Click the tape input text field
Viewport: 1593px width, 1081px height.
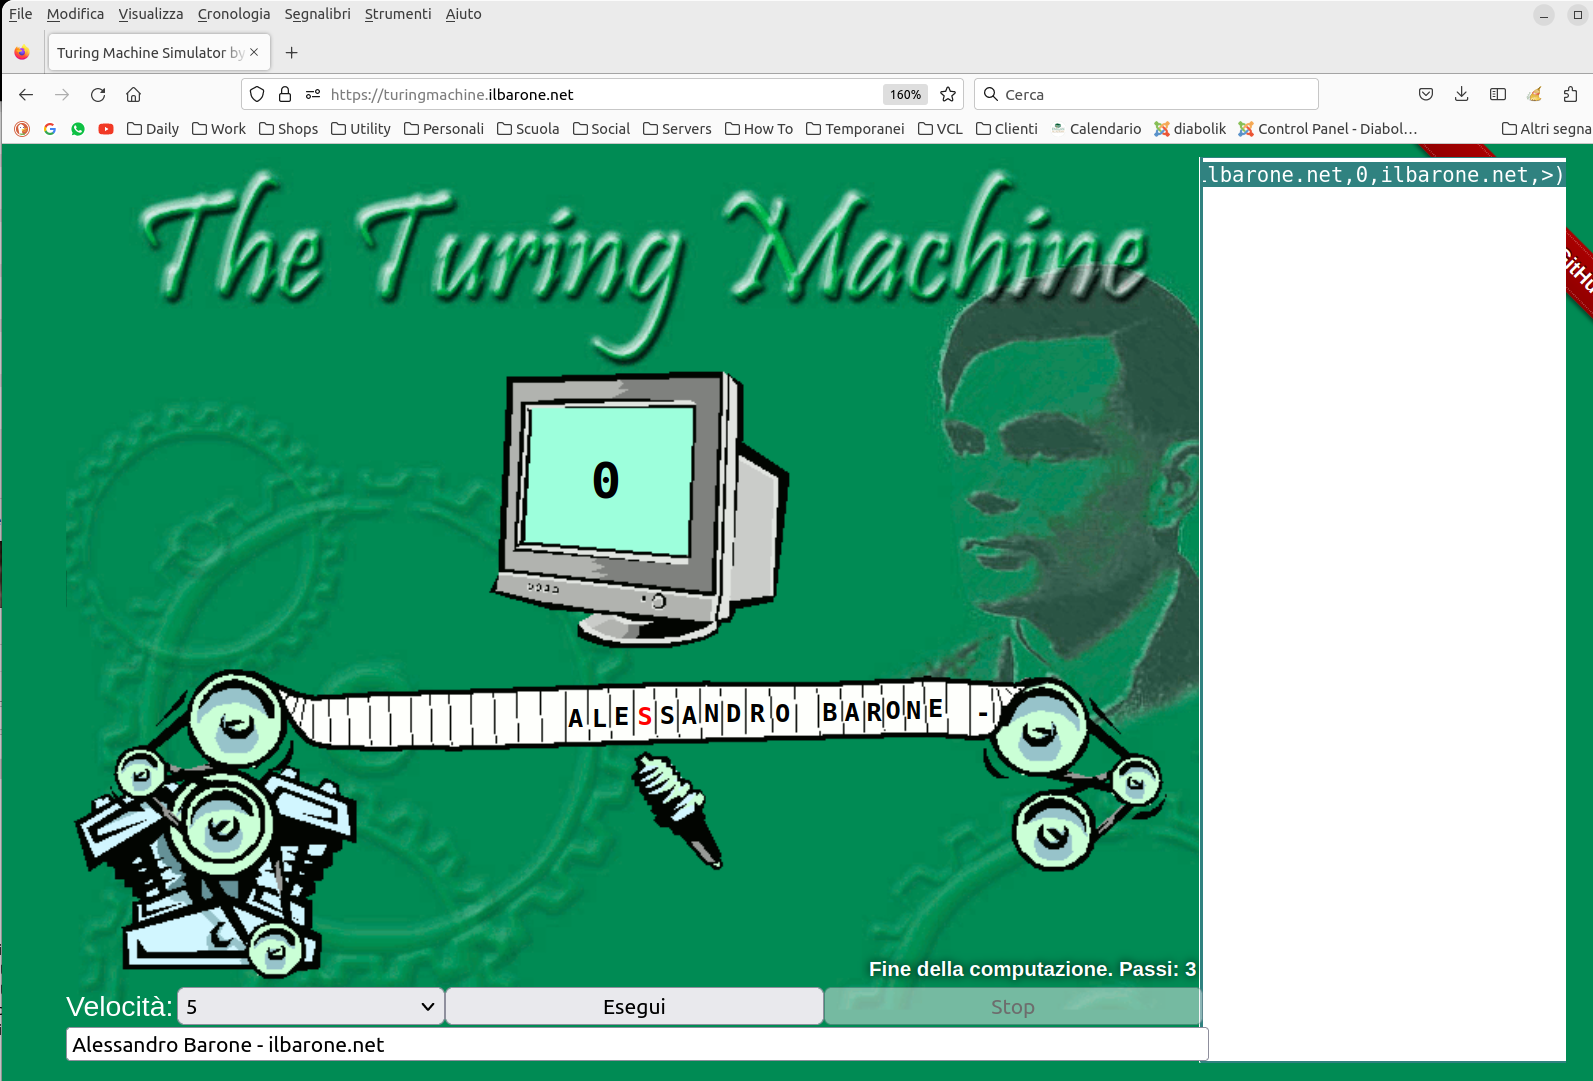(636, 1045)
